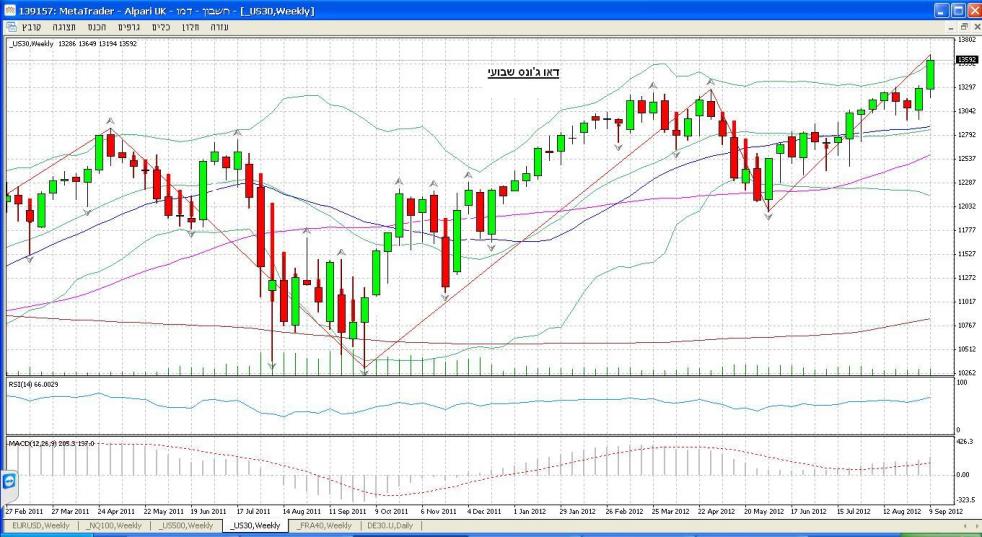Open the עזרה (Help) menu
The height and width of the screenshot is (537, 982).
[218, 27]
